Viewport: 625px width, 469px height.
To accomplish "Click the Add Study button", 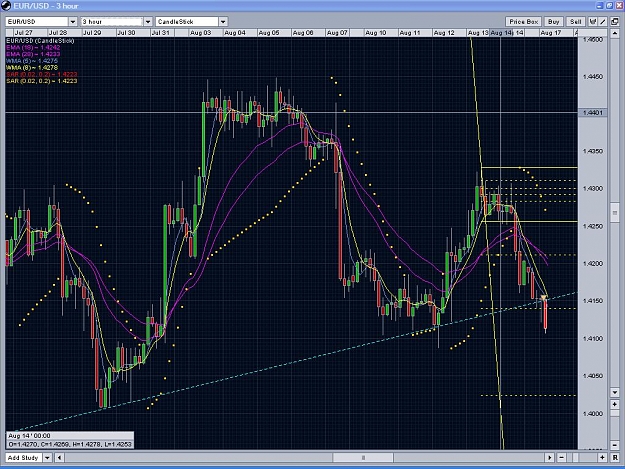I will [24, 457].
